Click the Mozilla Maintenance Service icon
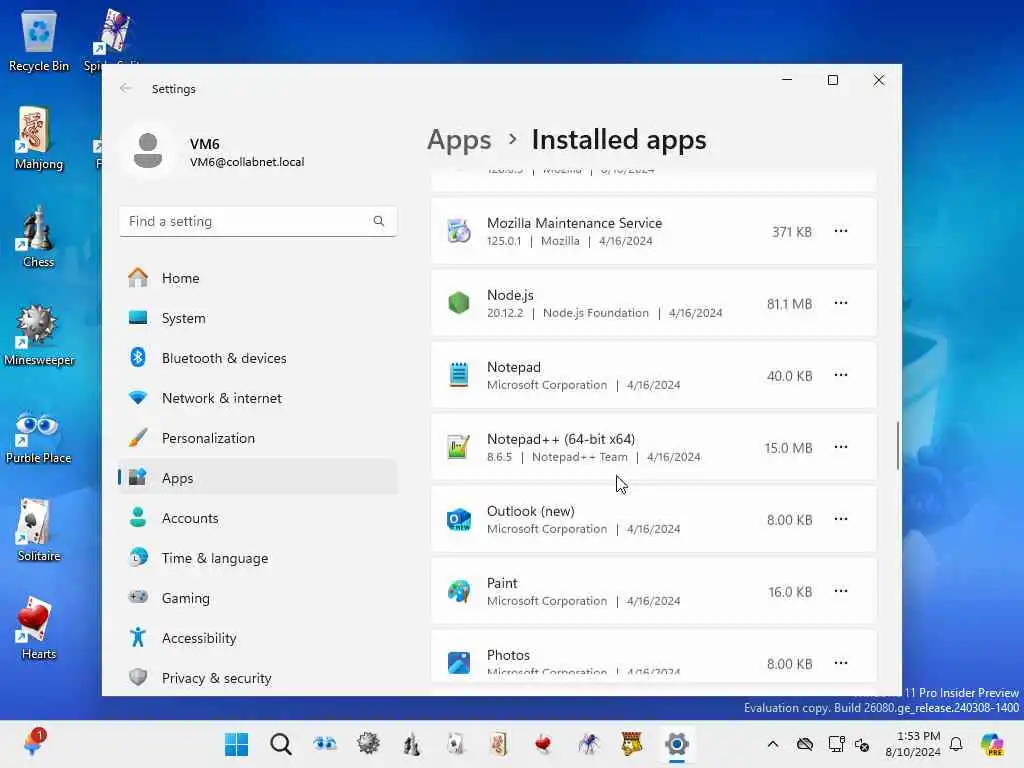This screenshot has height=768, width=1024. click(x=458, y=231)
